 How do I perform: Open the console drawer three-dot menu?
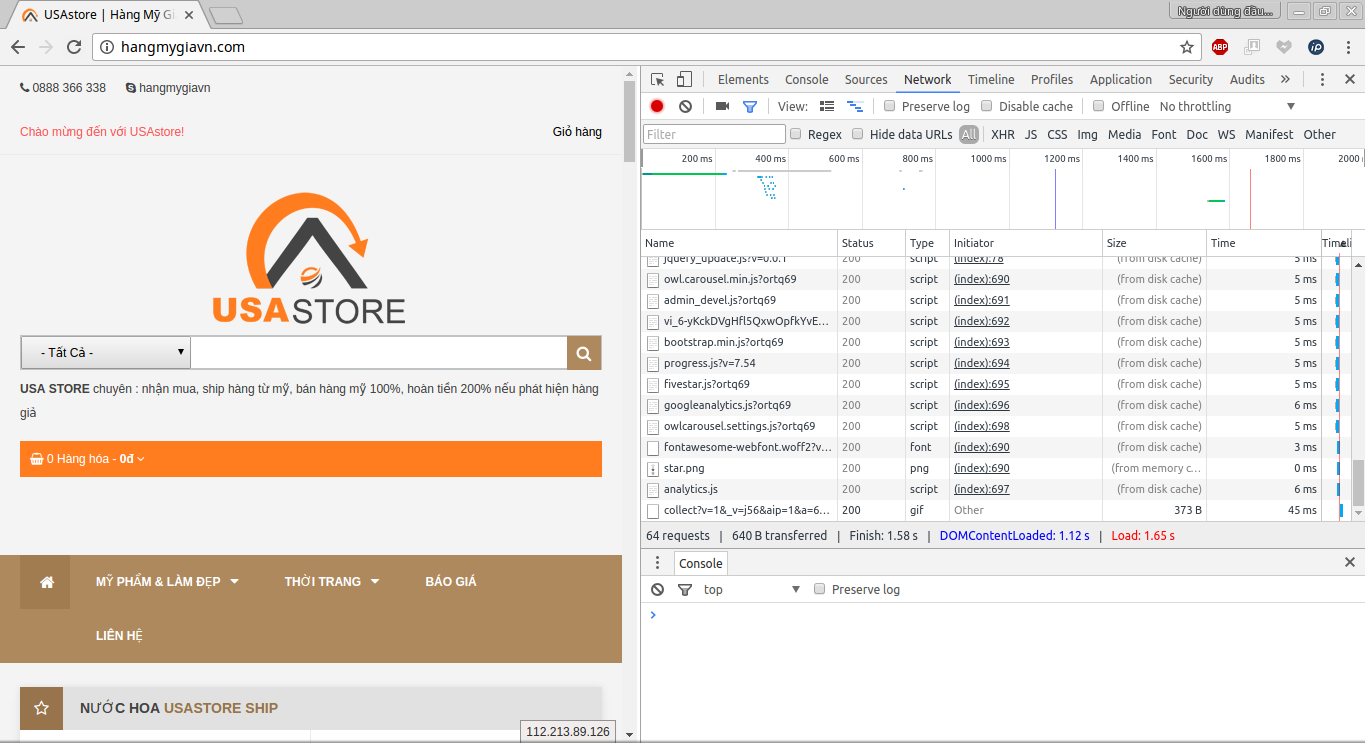(657, 563)
